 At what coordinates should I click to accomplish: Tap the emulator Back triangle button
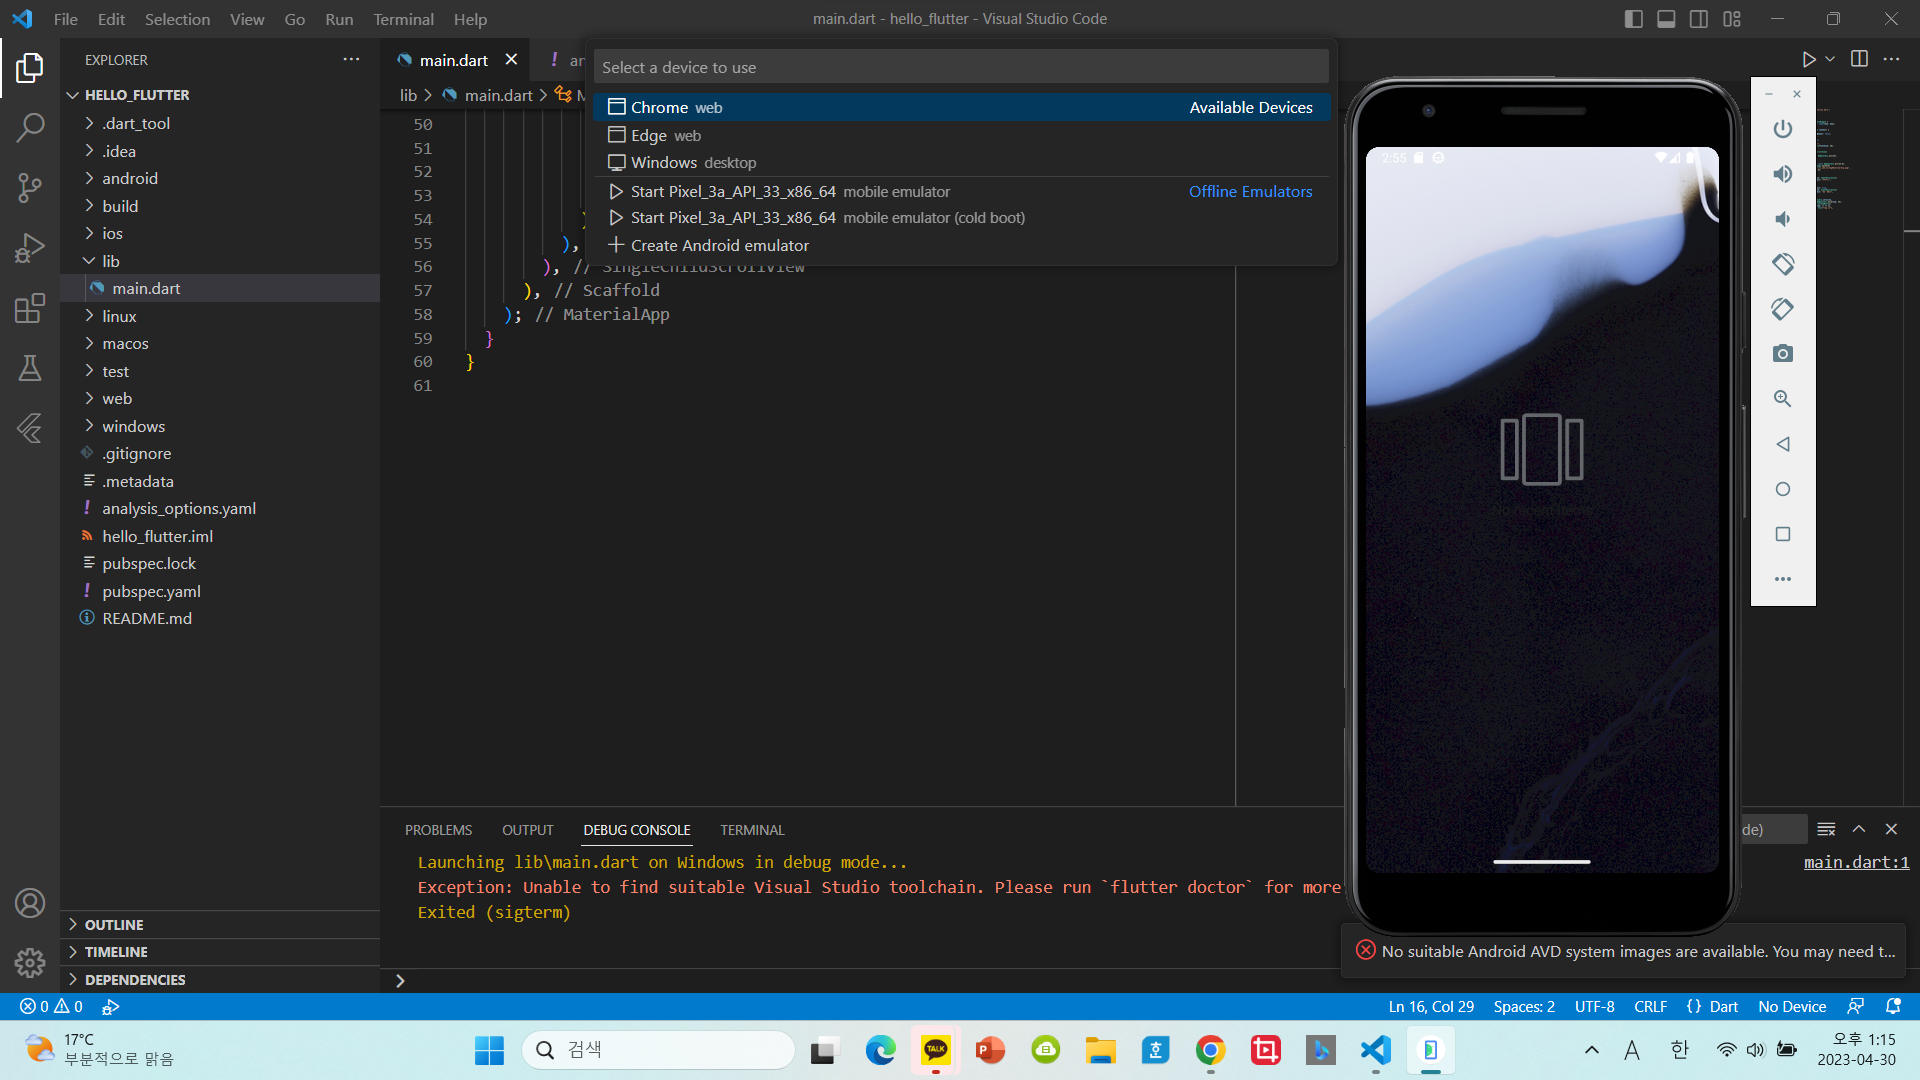tap(1783, 444)
